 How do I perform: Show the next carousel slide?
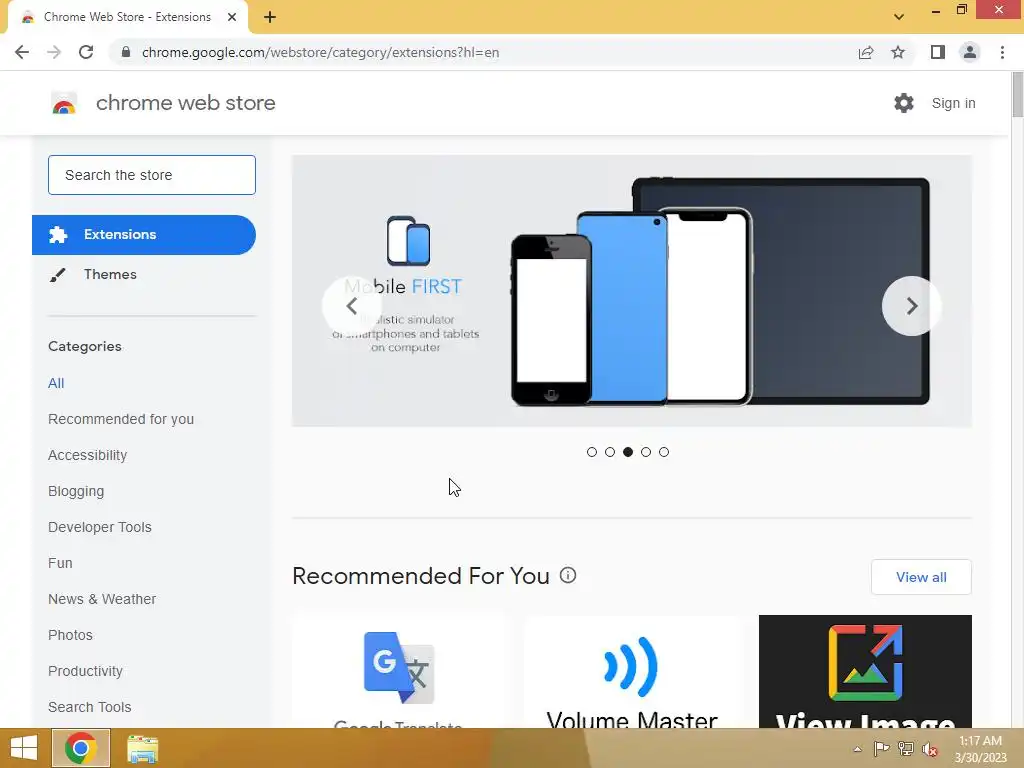pyautogui.click(x=912, y=306)
